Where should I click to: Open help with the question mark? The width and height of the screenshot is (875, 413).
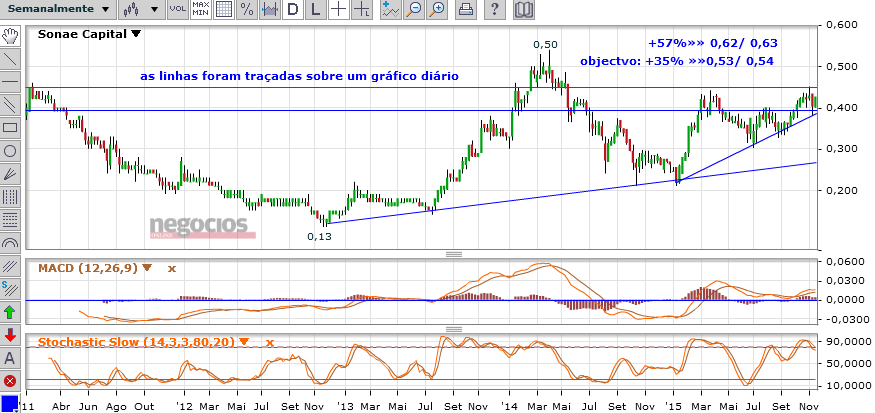tap(494, 9)
